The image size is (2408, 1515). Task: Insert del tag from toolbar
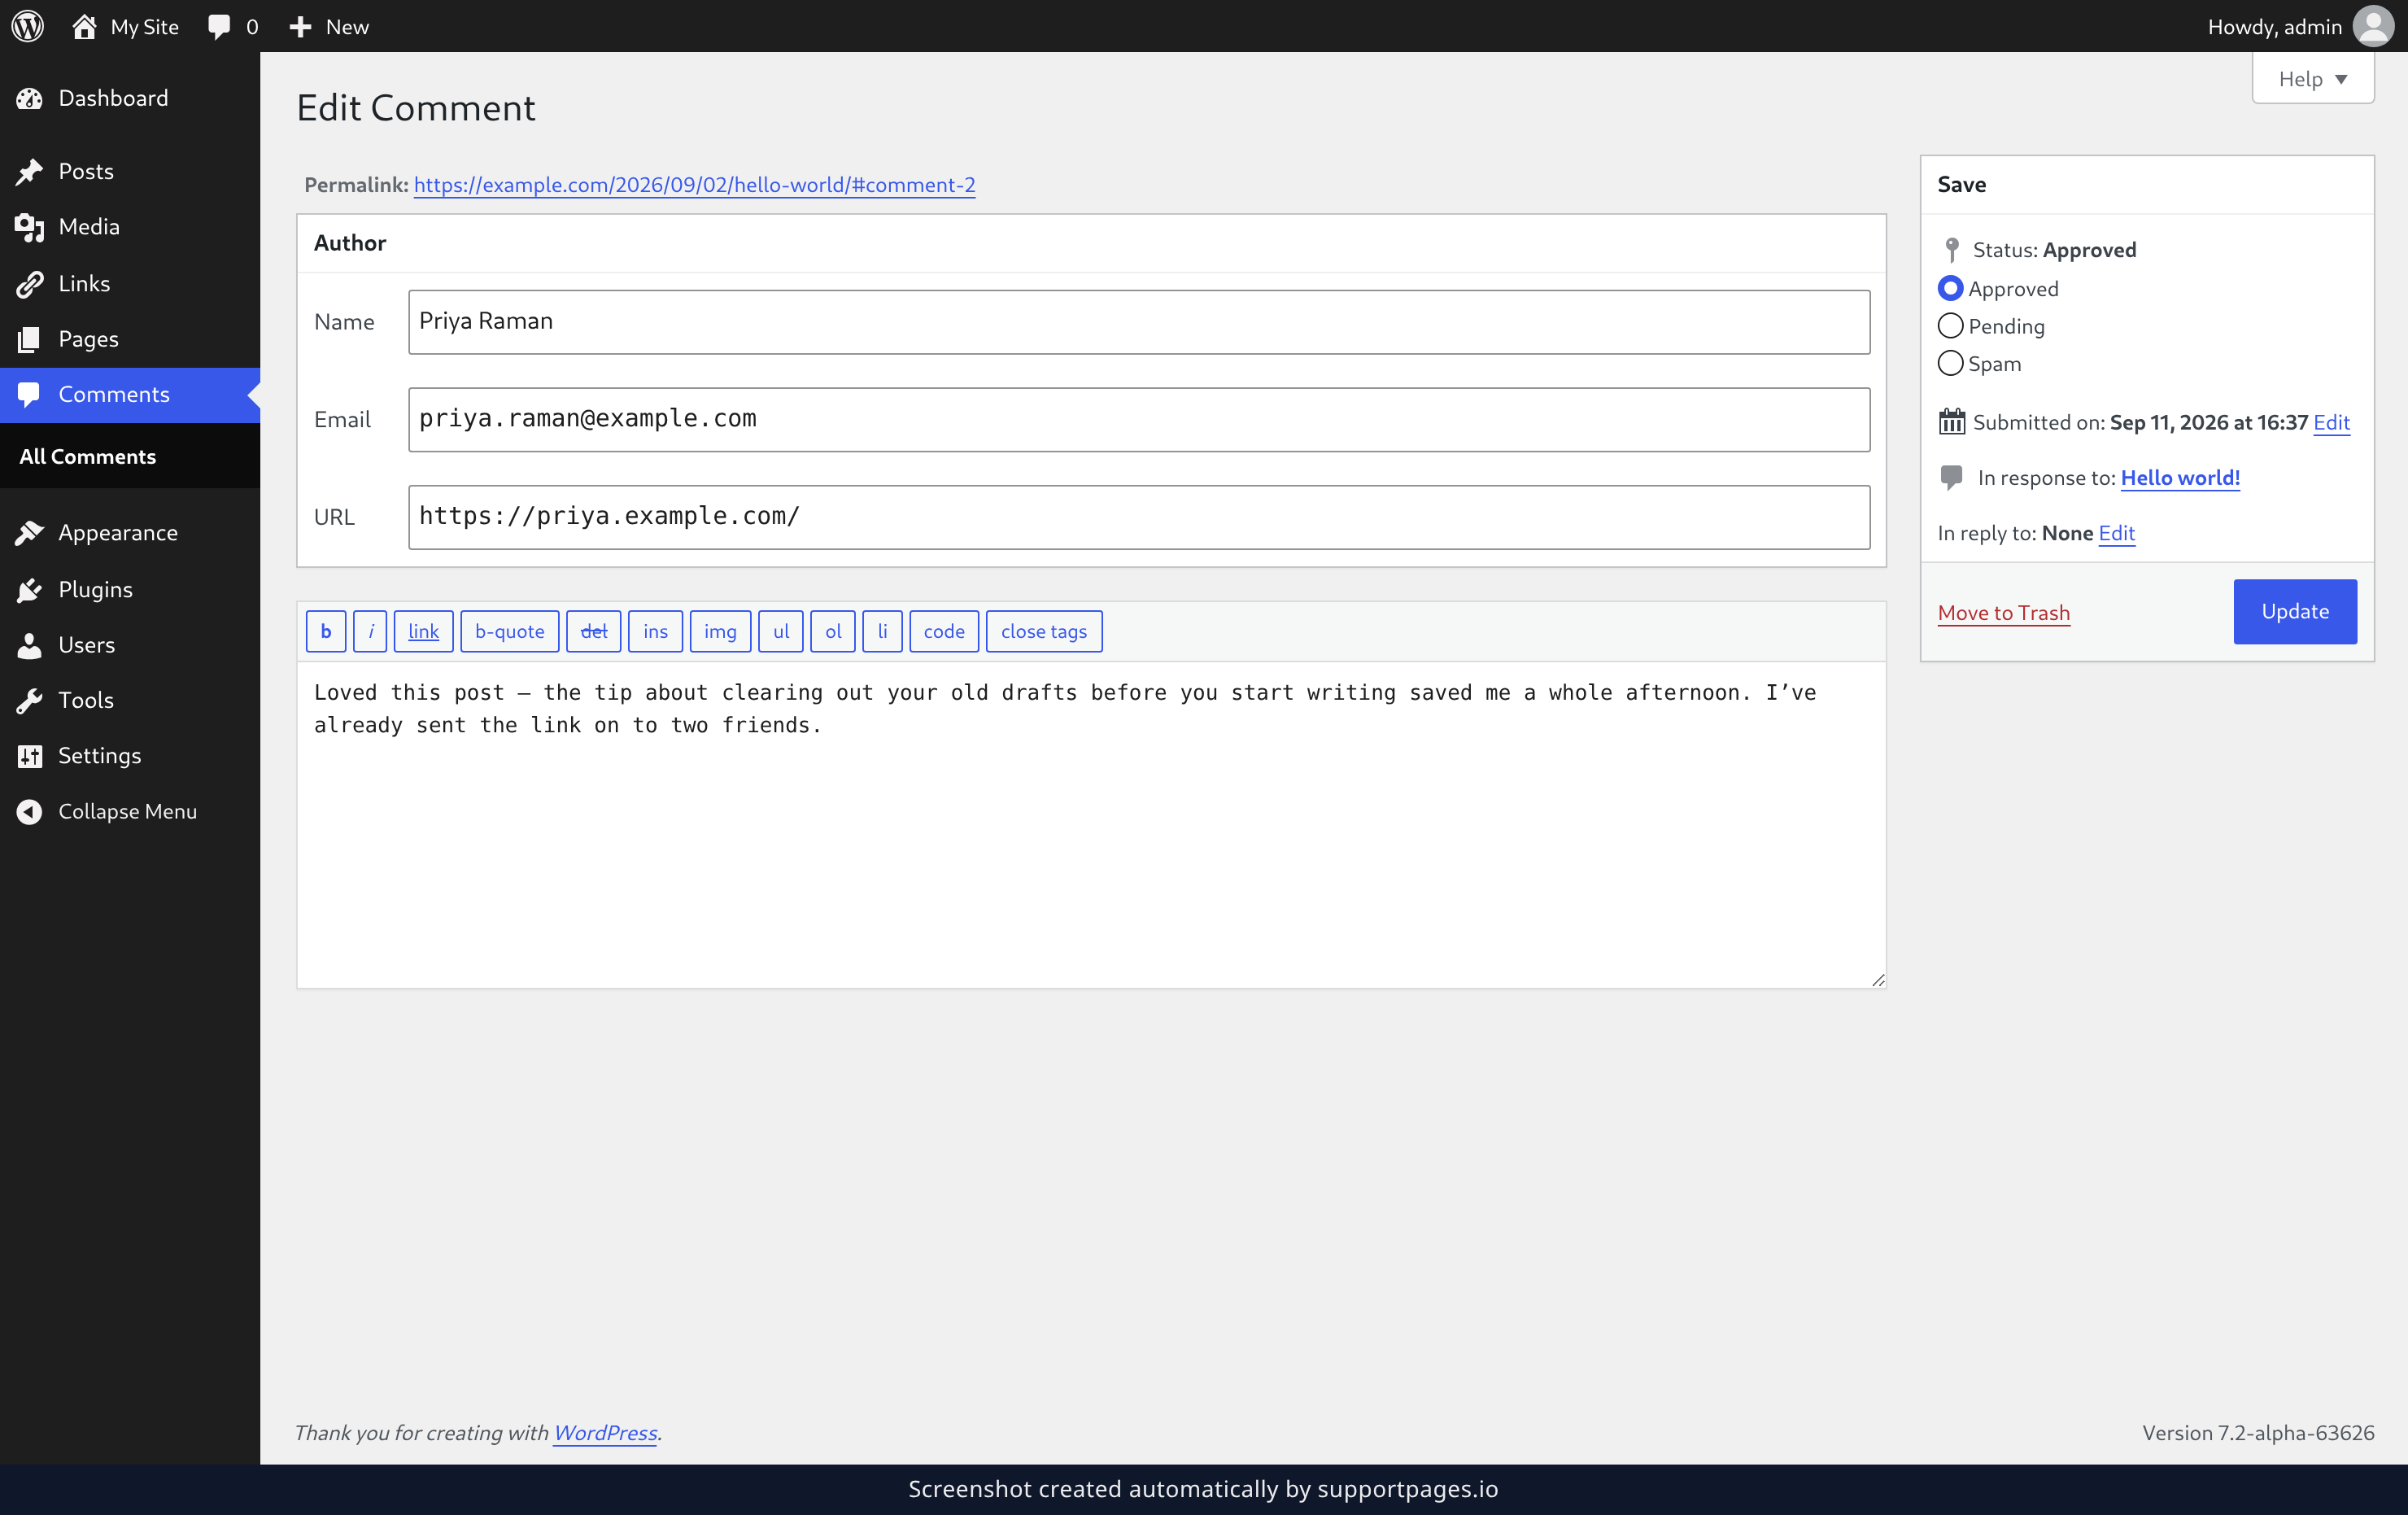click(594, 631)
